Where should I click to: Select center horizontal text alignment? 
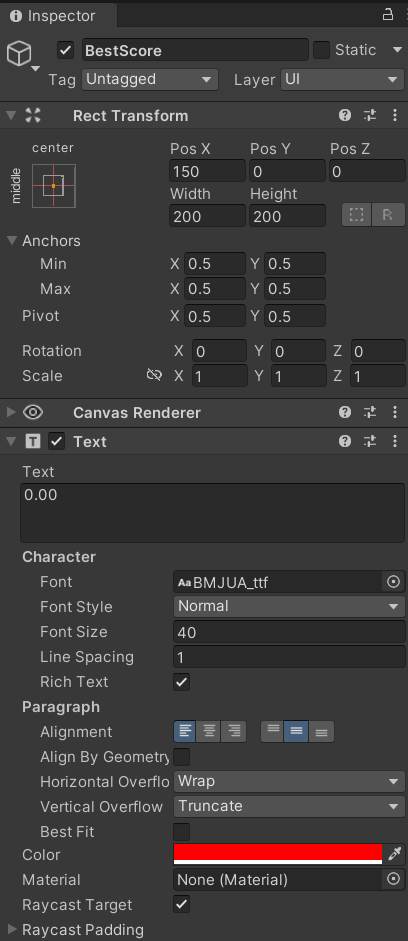tap(209, 732)
